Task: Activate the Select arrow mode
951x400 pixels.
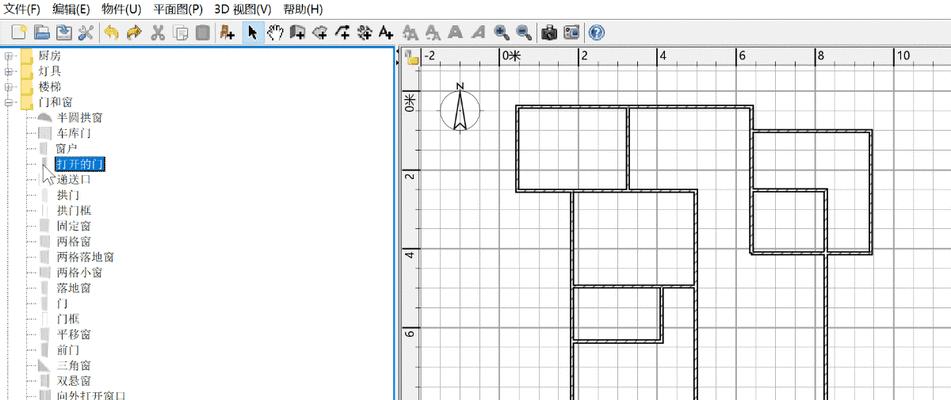Action: (253, 33)
